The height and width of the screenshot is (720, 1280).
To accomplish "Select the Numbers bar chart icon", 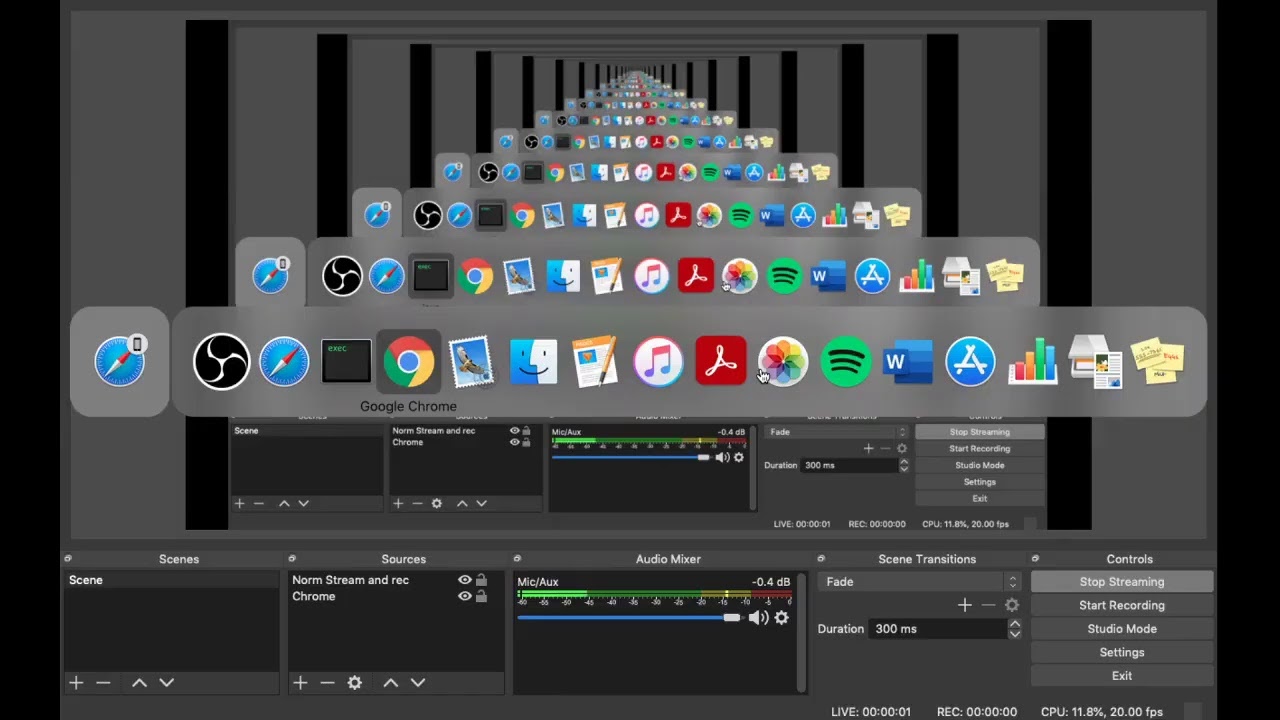I will [1033, 361].
